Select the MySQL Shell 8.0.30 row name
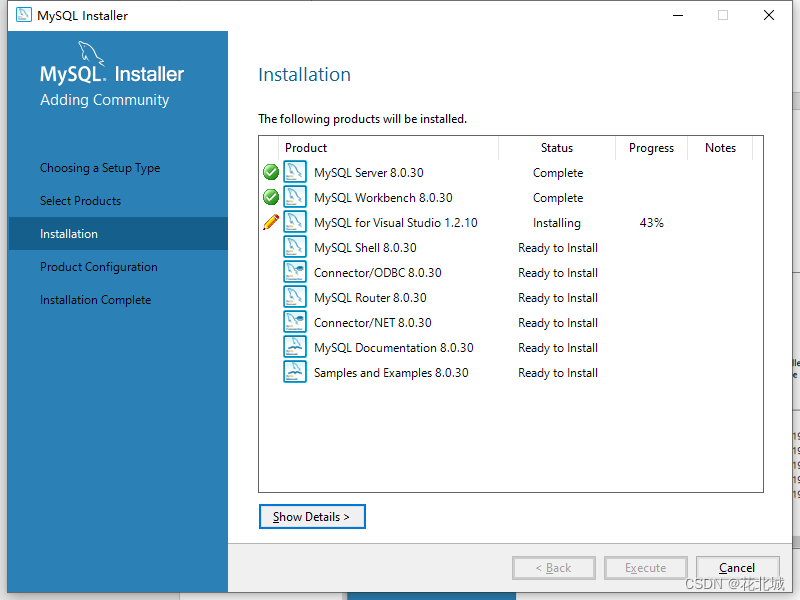Viewport: 800px width, 600px height. coord(365,248)
